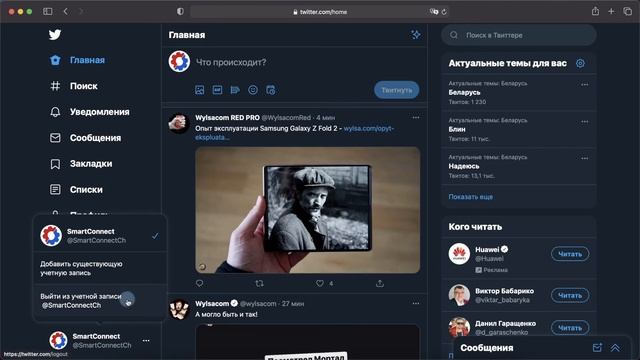Reply to Wylsacom RED PRO tweet
640x360 pixels.
pos(199,283)
